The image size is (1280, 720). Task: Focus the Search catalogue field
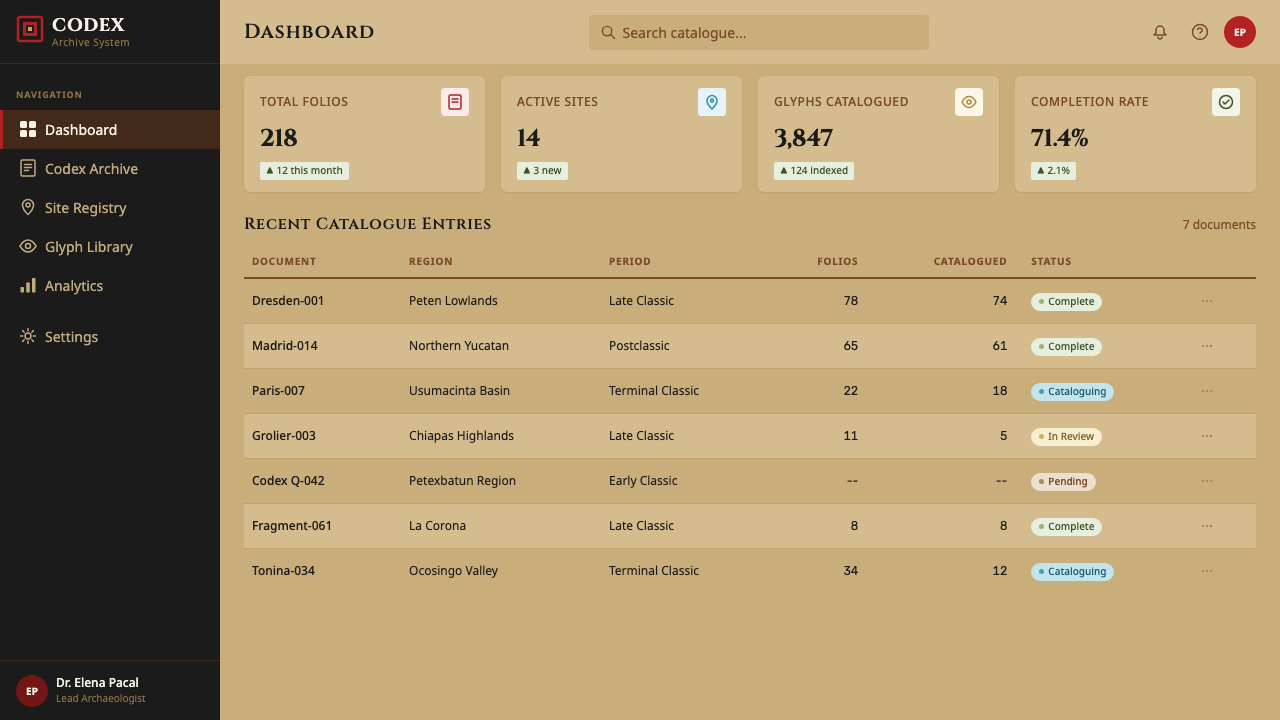pos(759,32)
